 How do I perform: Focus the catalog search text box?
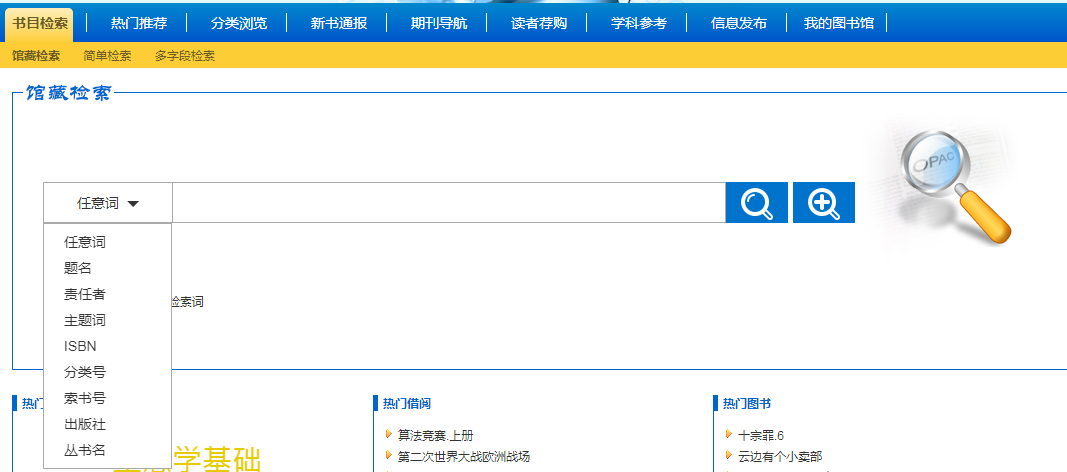(449, 203)
